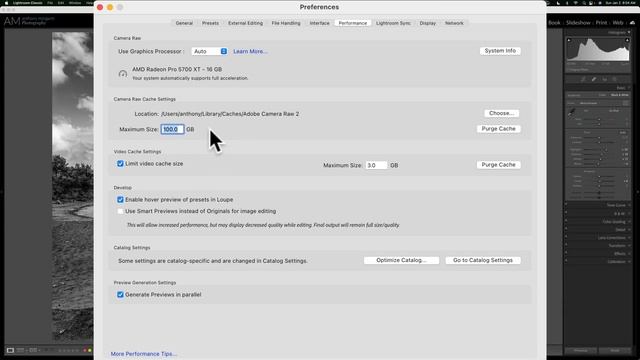Click the Previous button in Develop panel
Viewport: 640px width, 360px height.
580,350
